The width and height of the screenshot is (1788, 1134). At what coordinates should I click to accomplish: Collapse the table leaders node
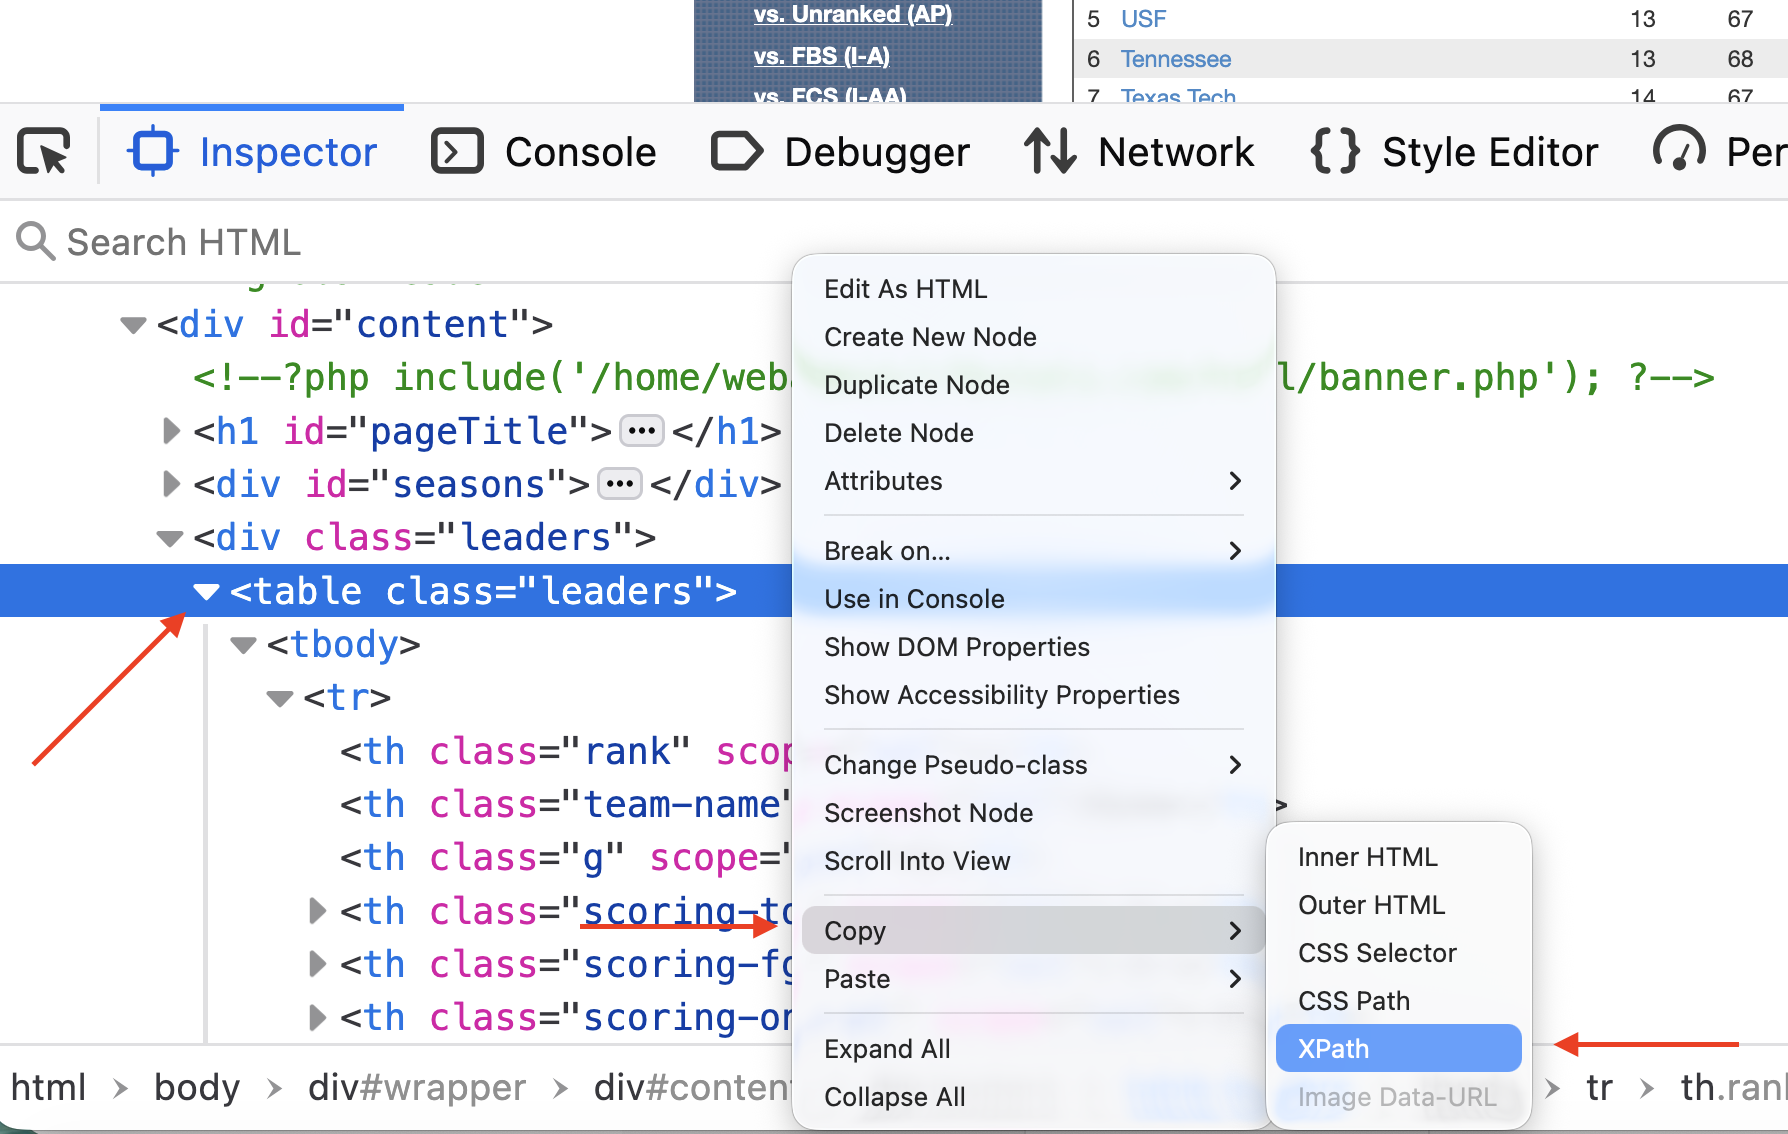click(207, 592)
